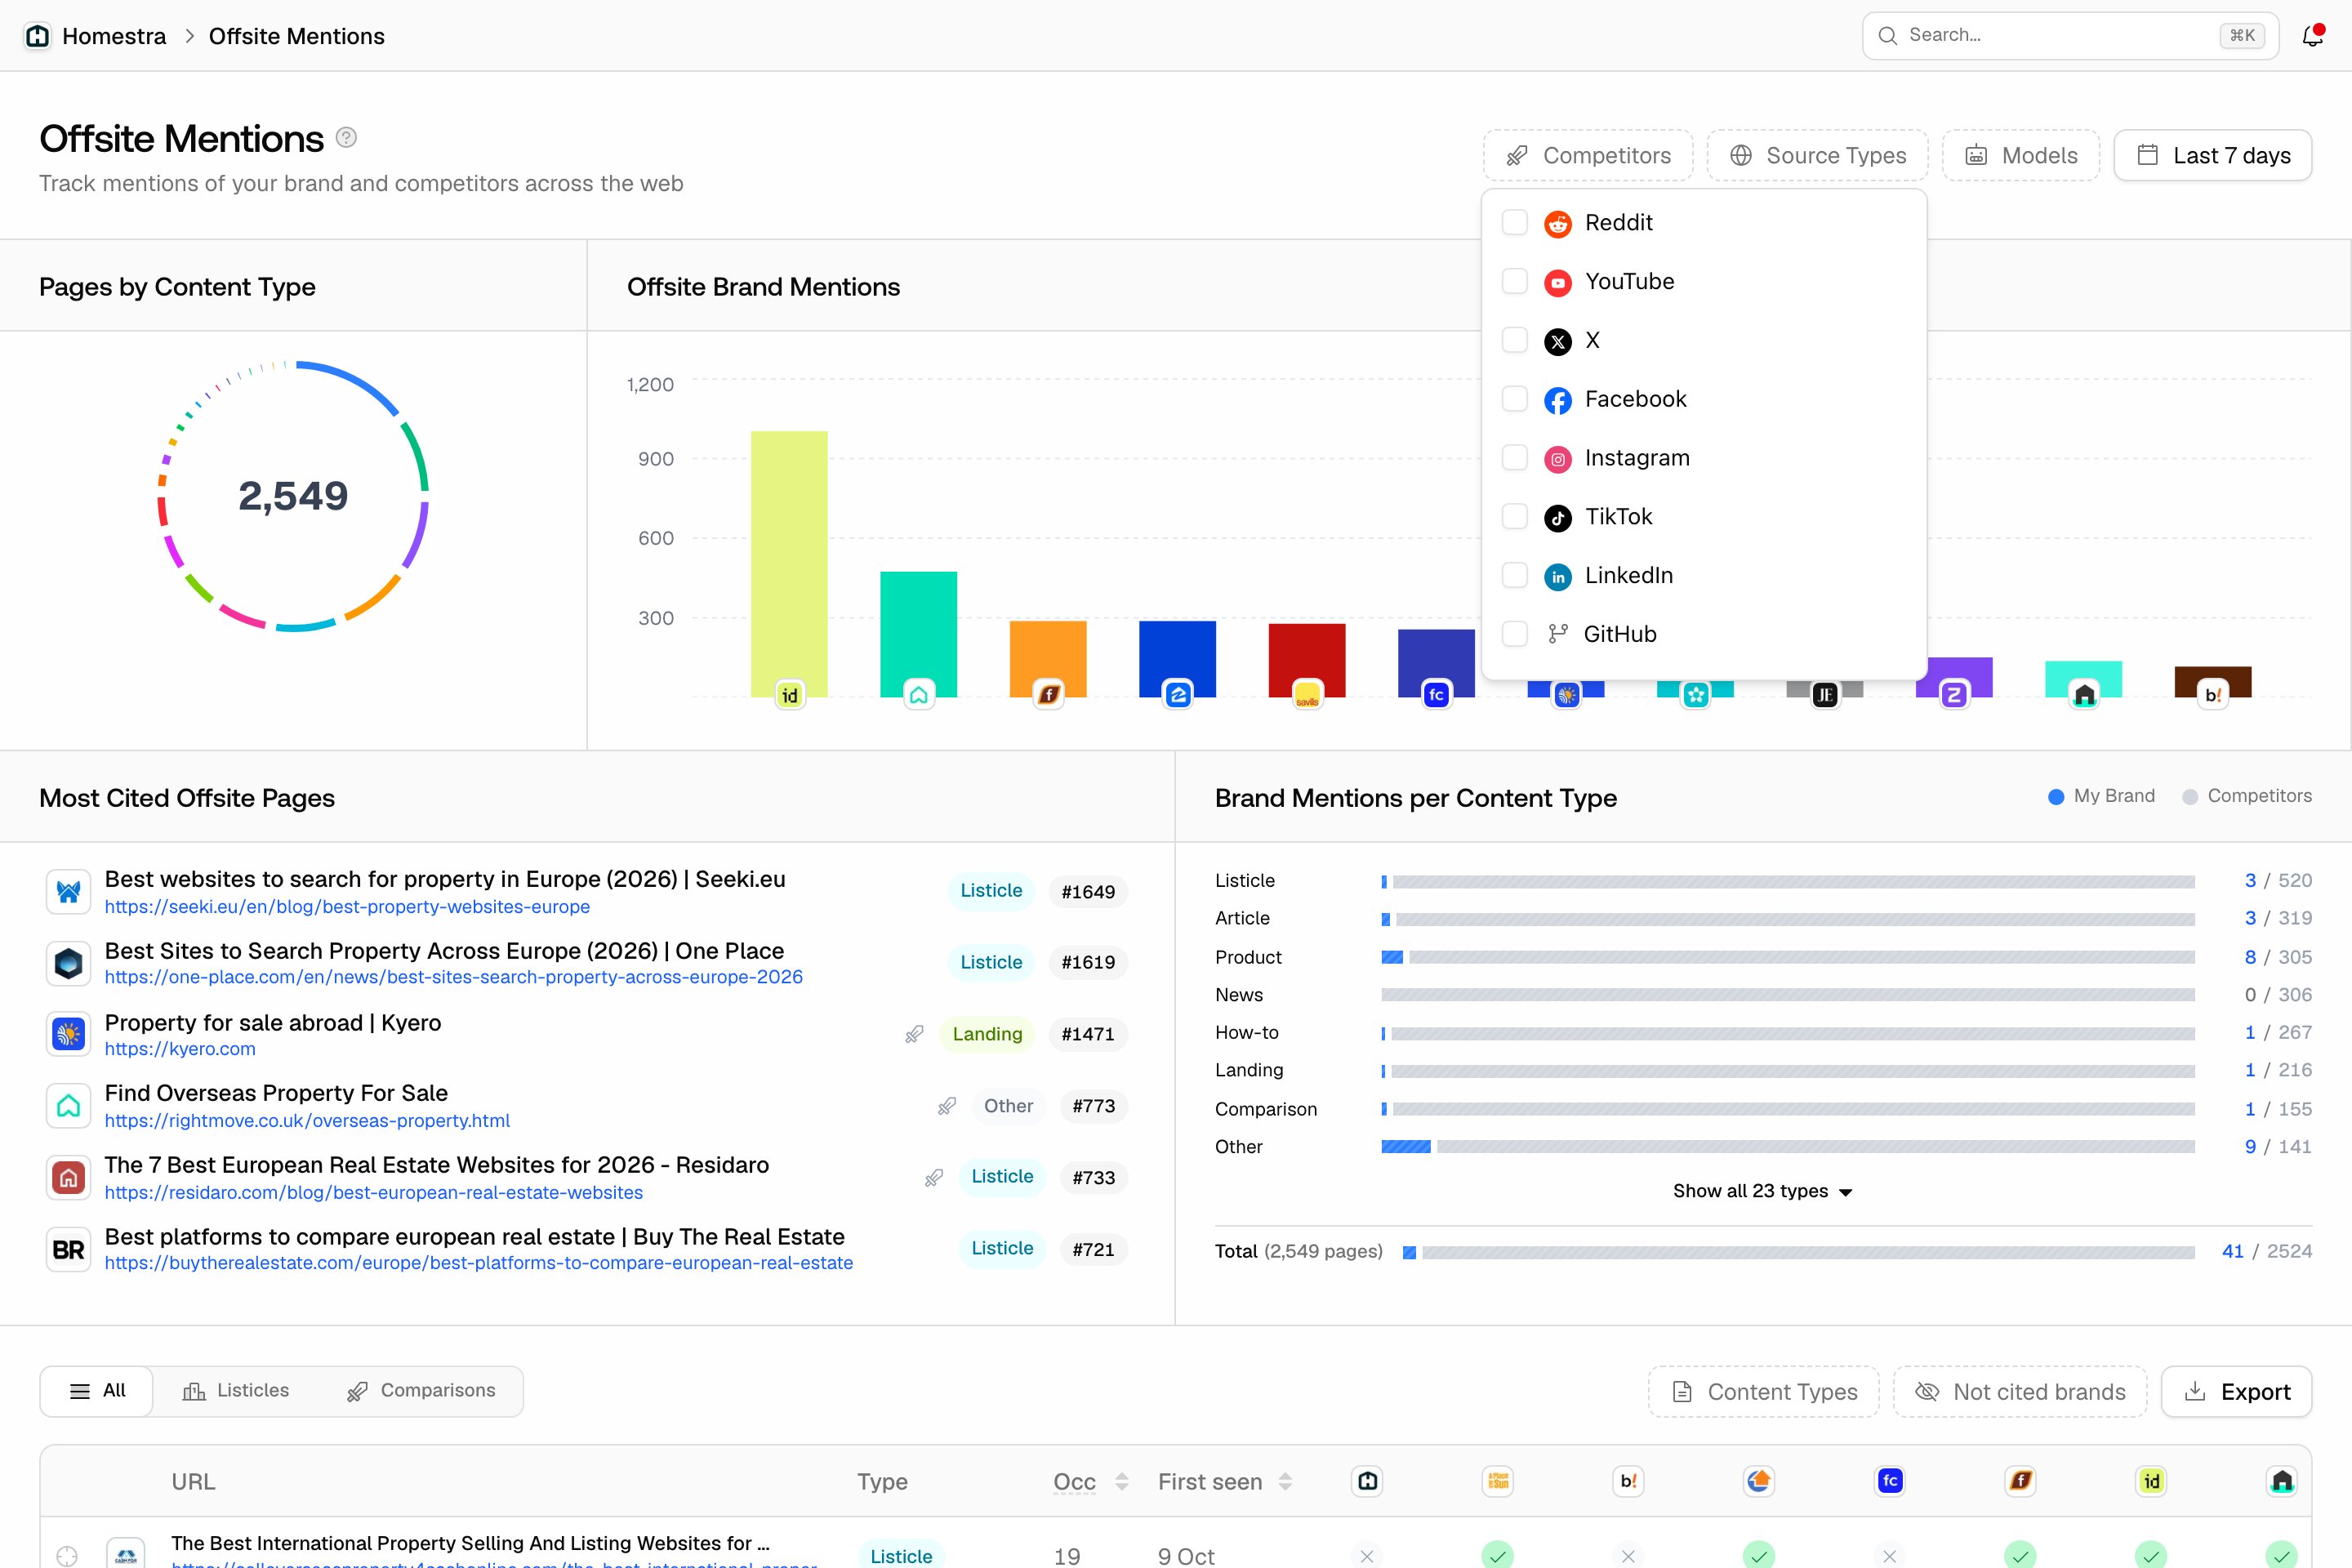Click the Homestra breadcrumb link

[x=114, y=36]
